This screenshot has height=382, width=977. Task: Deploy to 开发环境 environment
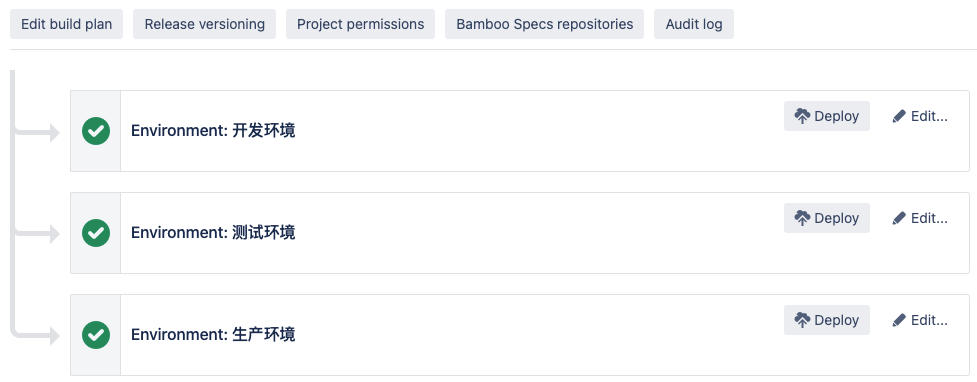(x=827, y=116)
